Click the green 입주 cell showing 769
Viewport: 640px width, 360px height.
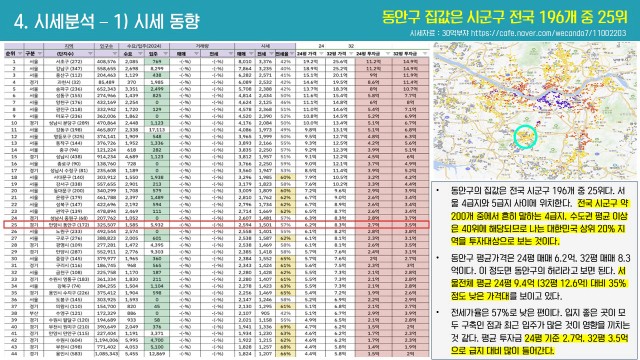click(x=157, y=62)
